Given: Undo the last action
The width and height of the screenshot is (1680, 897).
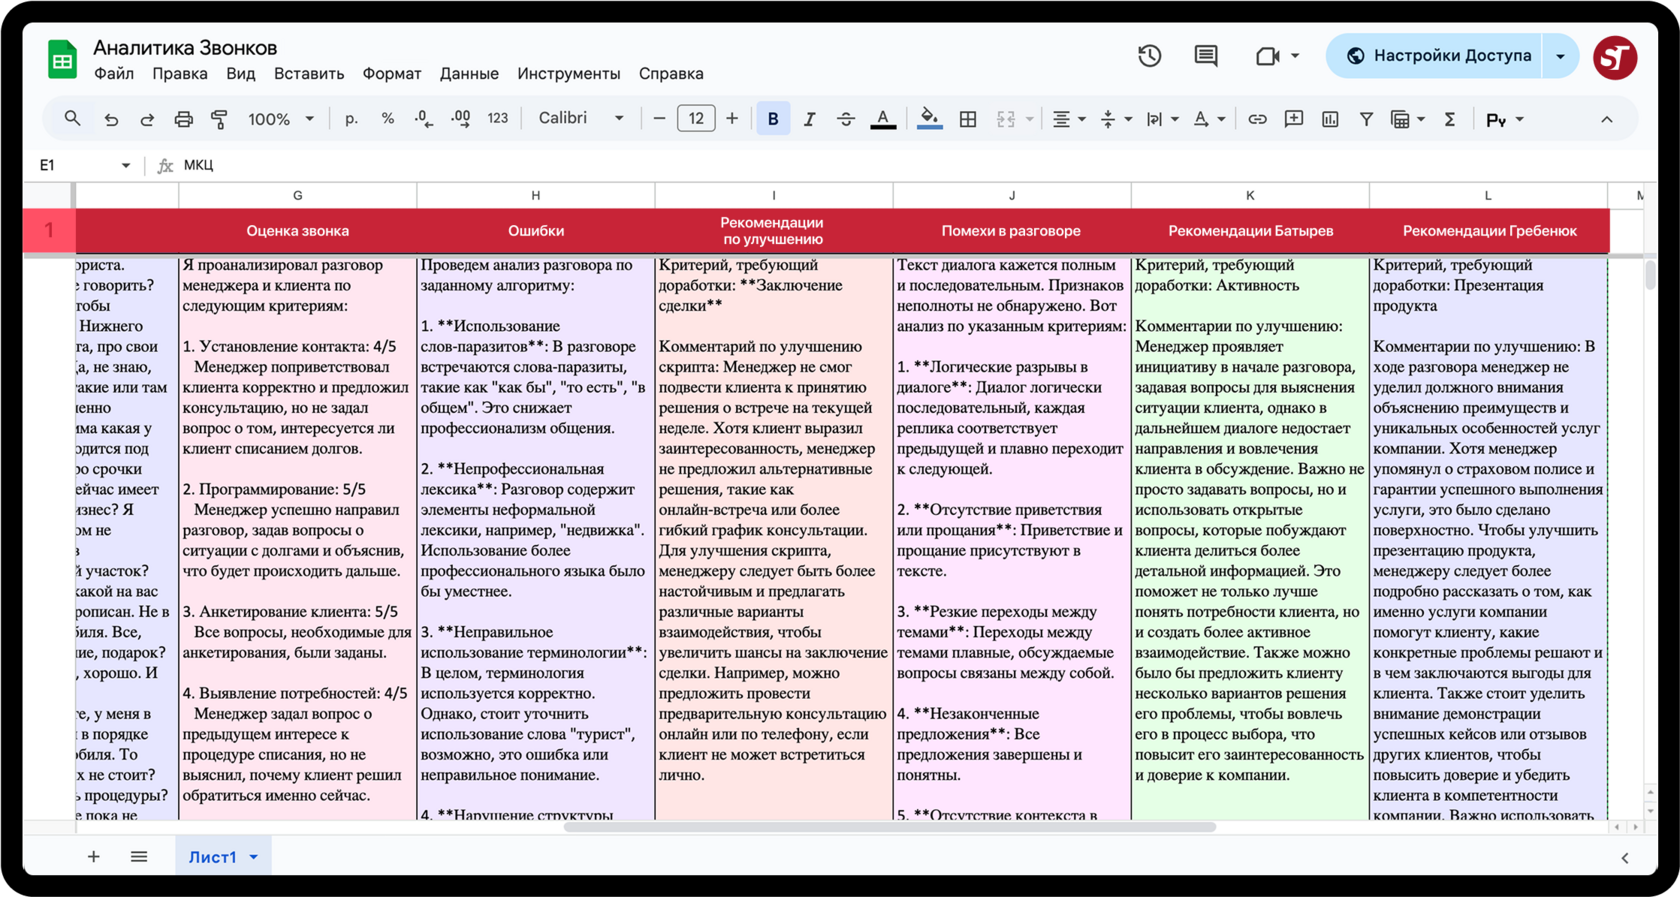Looking at the screenshot, I should [111, 119].
